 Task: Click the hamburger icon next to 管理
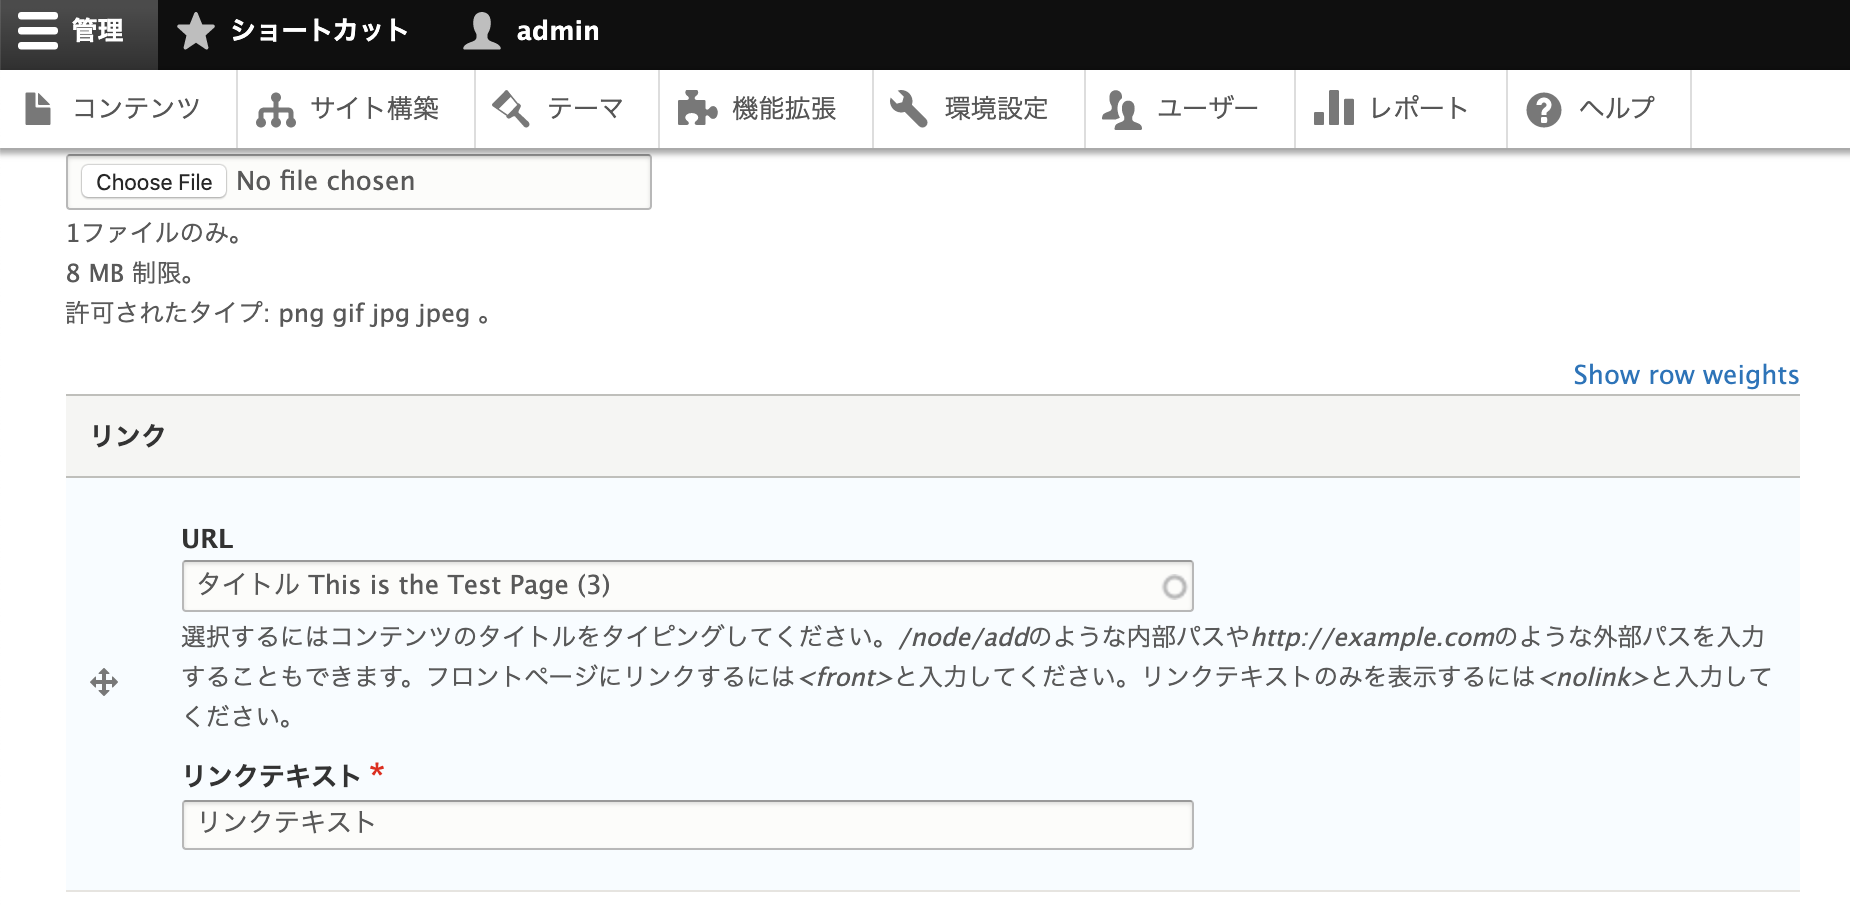(37, 30)
